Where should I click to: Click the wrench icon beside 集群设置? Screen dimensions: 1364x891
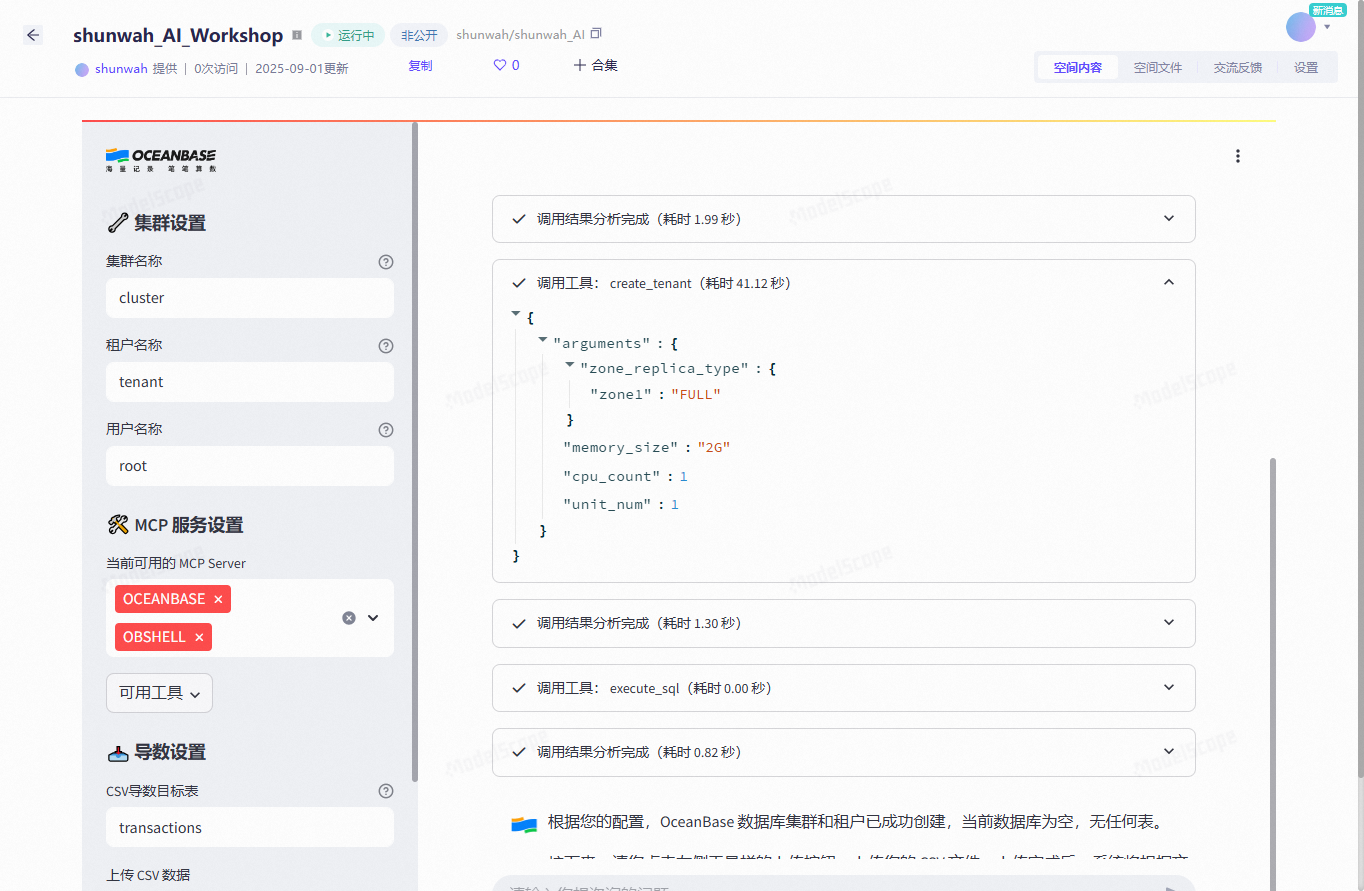tap(117, 223)
